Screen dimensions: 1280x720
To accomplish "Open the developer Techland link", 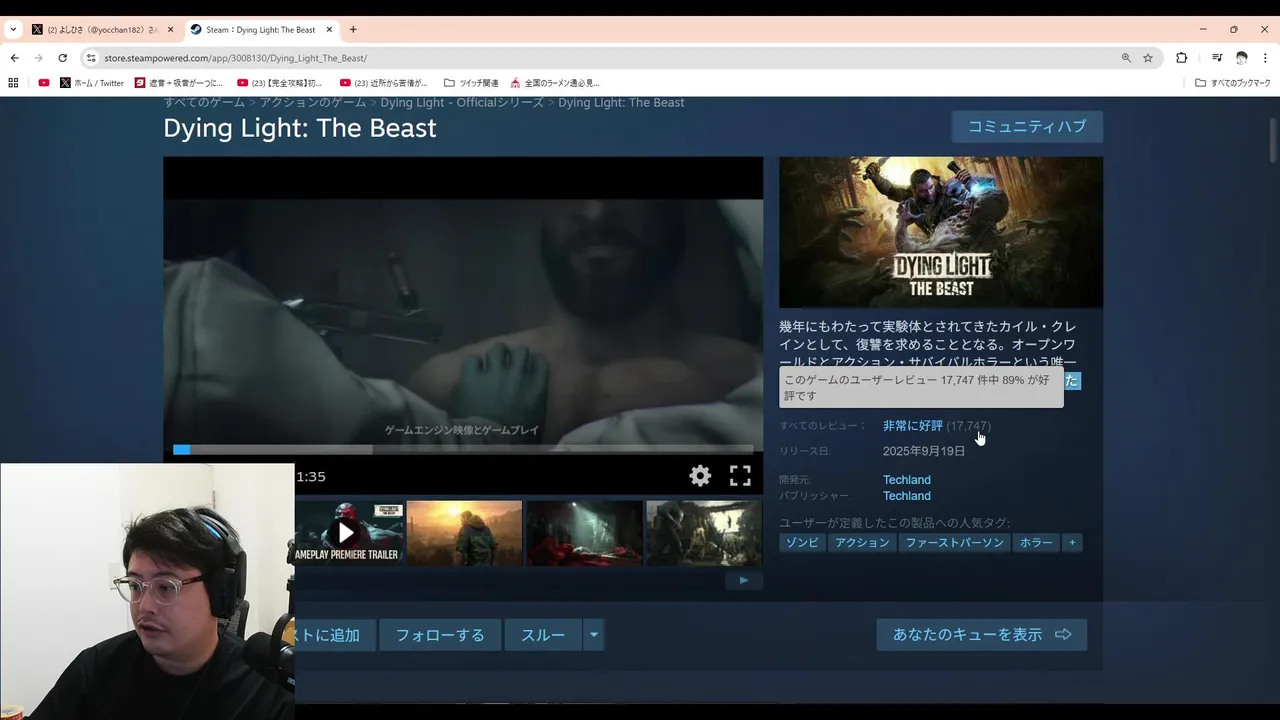I will click(907, 480).
